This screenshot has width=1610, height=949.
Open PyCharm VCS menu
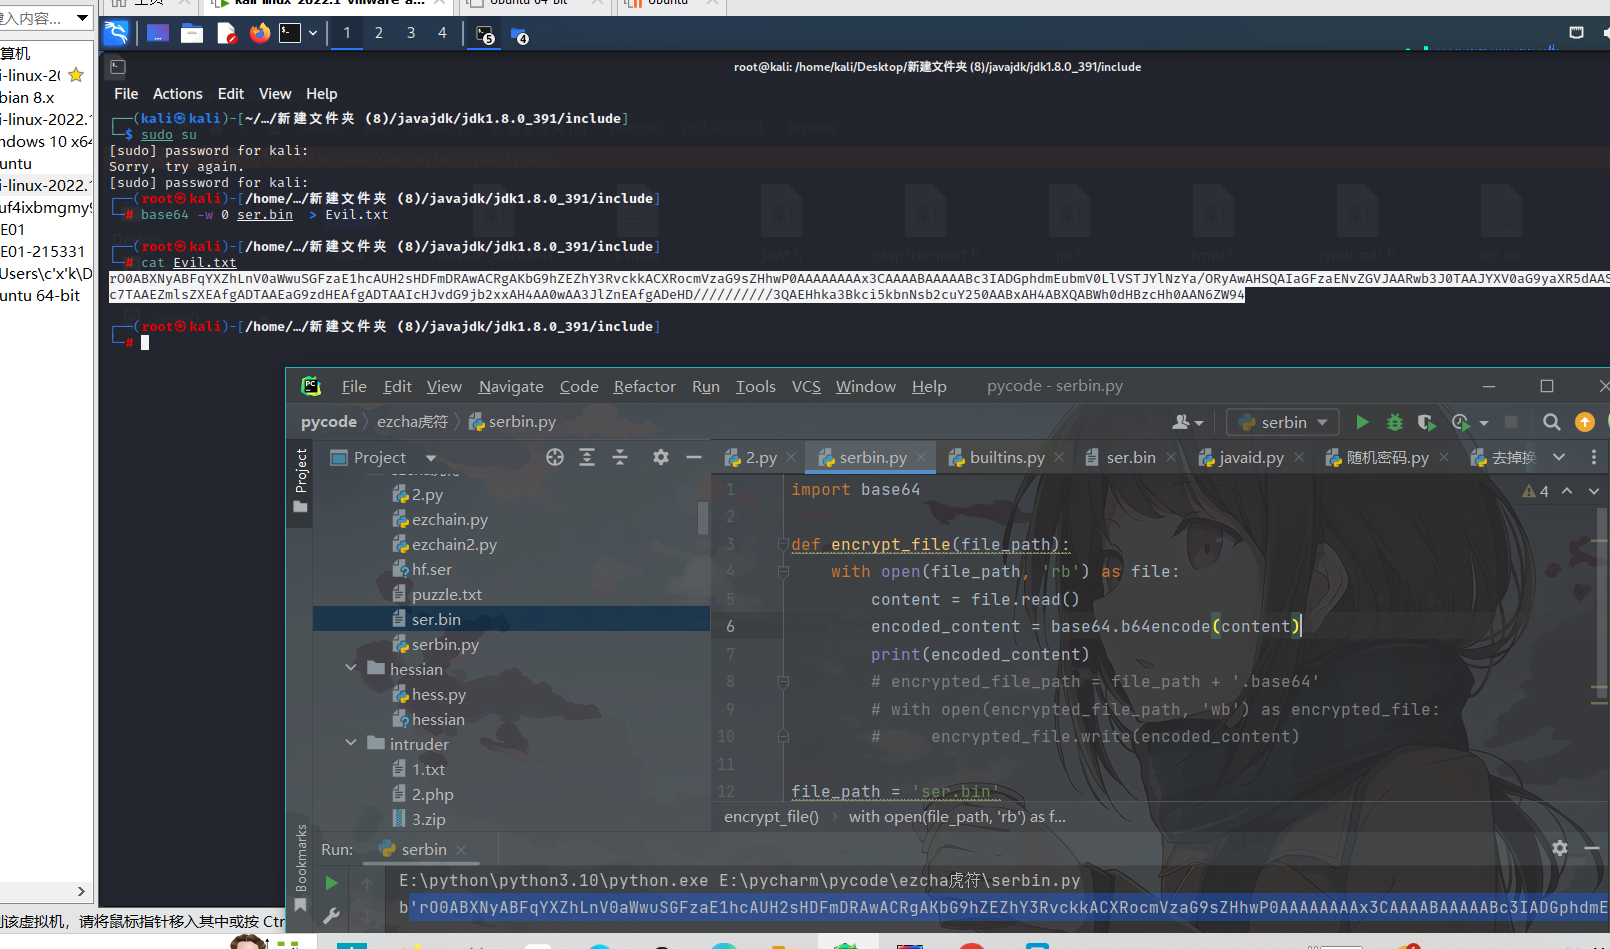tap(806, 386)
